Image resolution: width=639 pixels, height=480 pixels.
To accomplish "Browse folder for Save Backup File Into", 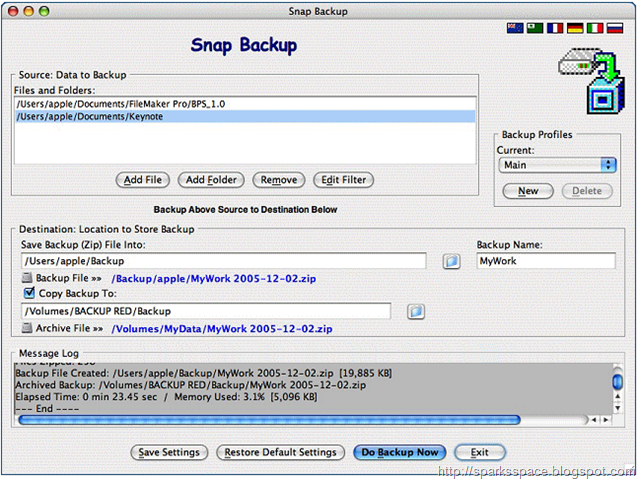I will (452, 261).
